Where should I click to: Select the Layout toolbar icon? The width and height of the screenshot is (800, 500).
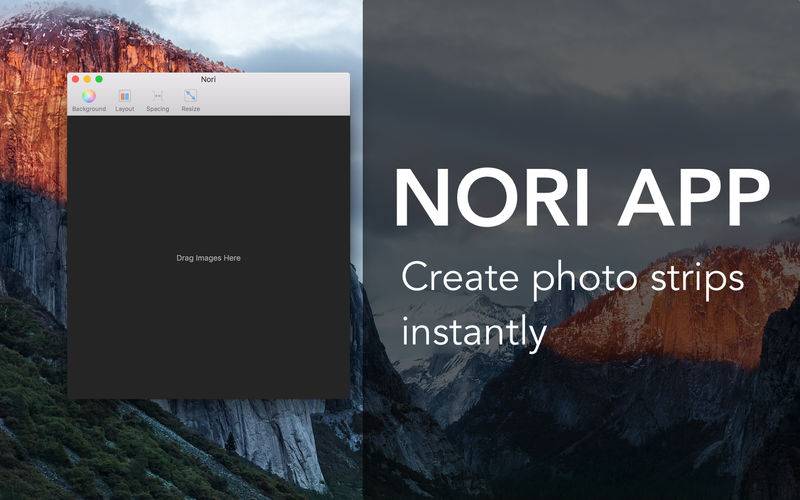pos(124,96)
